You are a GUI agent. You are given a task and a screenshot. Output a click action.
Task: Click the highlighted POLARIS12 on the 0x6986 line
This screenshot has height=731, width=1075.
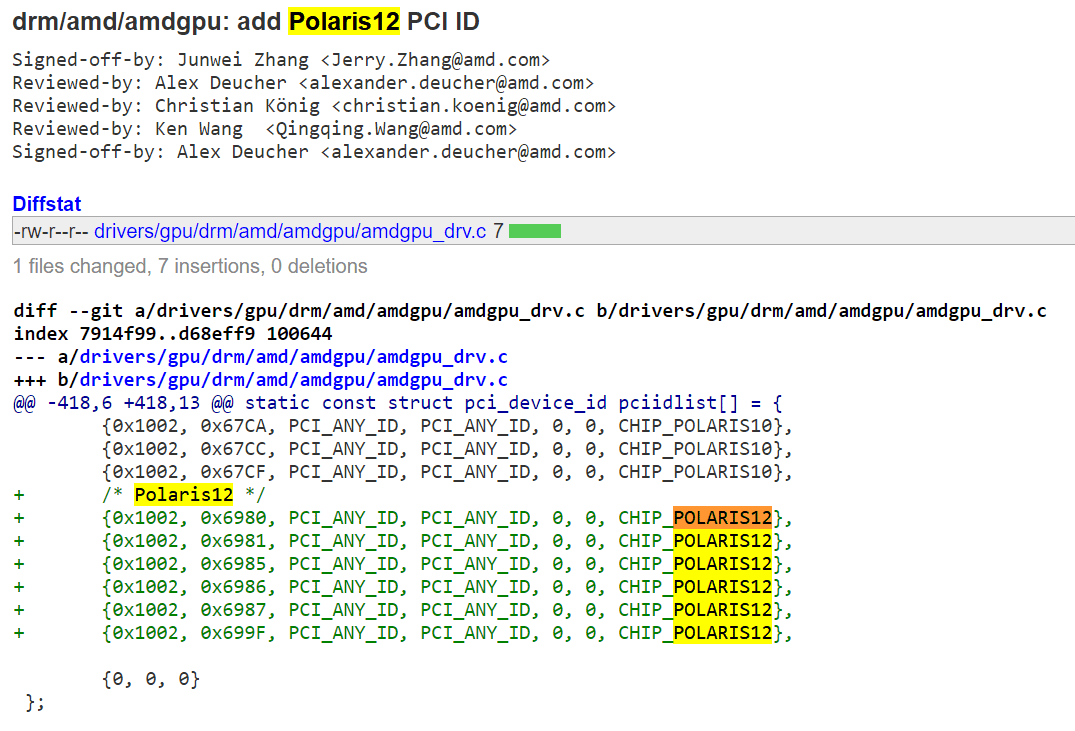point(722,587)
